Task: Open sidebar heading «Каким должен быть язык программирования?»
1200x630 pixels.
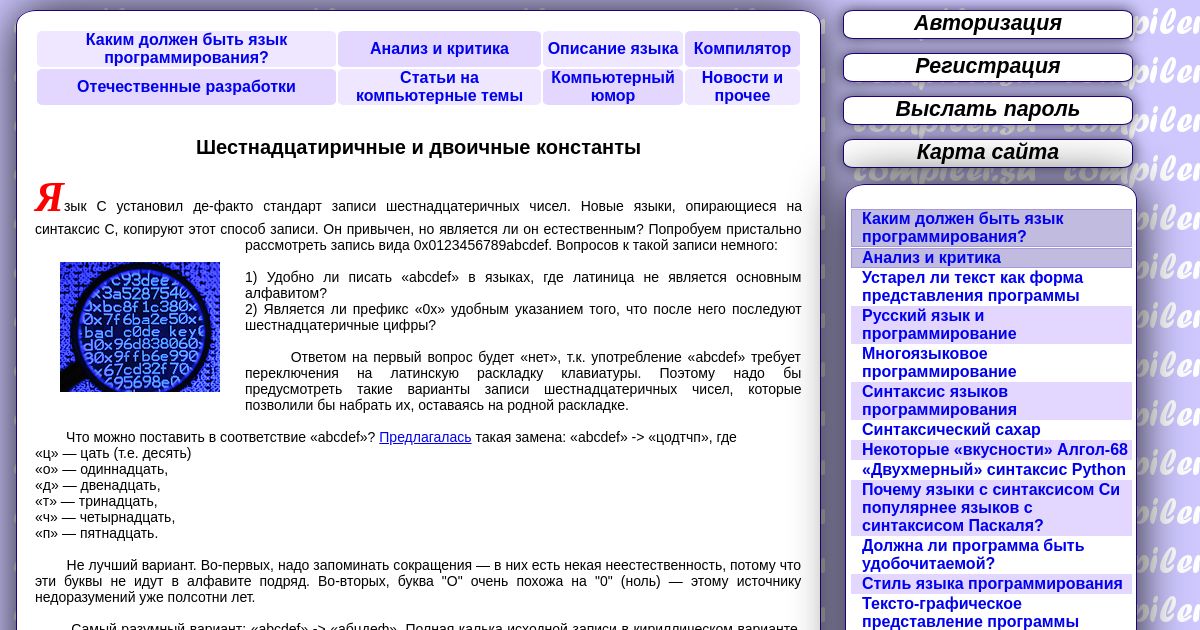Action: [x=991, y=228]
